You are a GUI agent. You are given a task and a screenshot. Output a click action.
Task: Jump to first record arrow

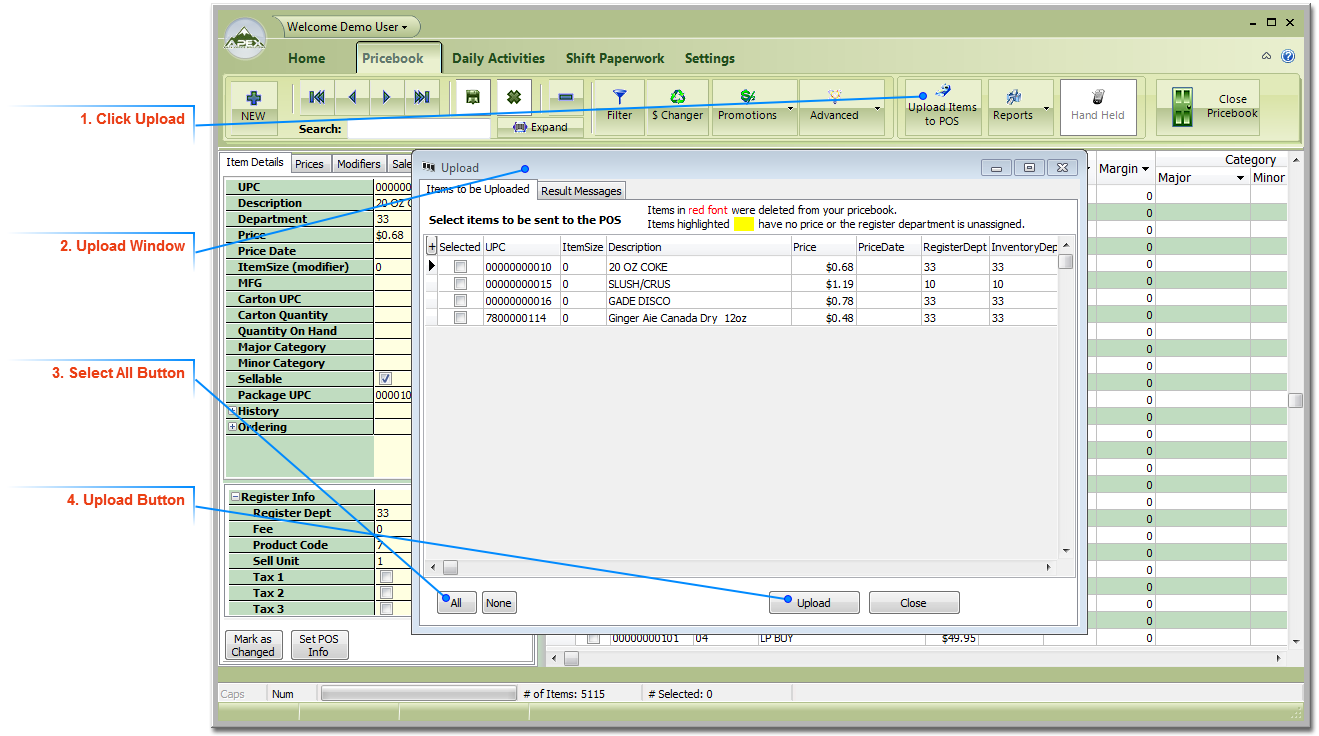coord(317,97)
